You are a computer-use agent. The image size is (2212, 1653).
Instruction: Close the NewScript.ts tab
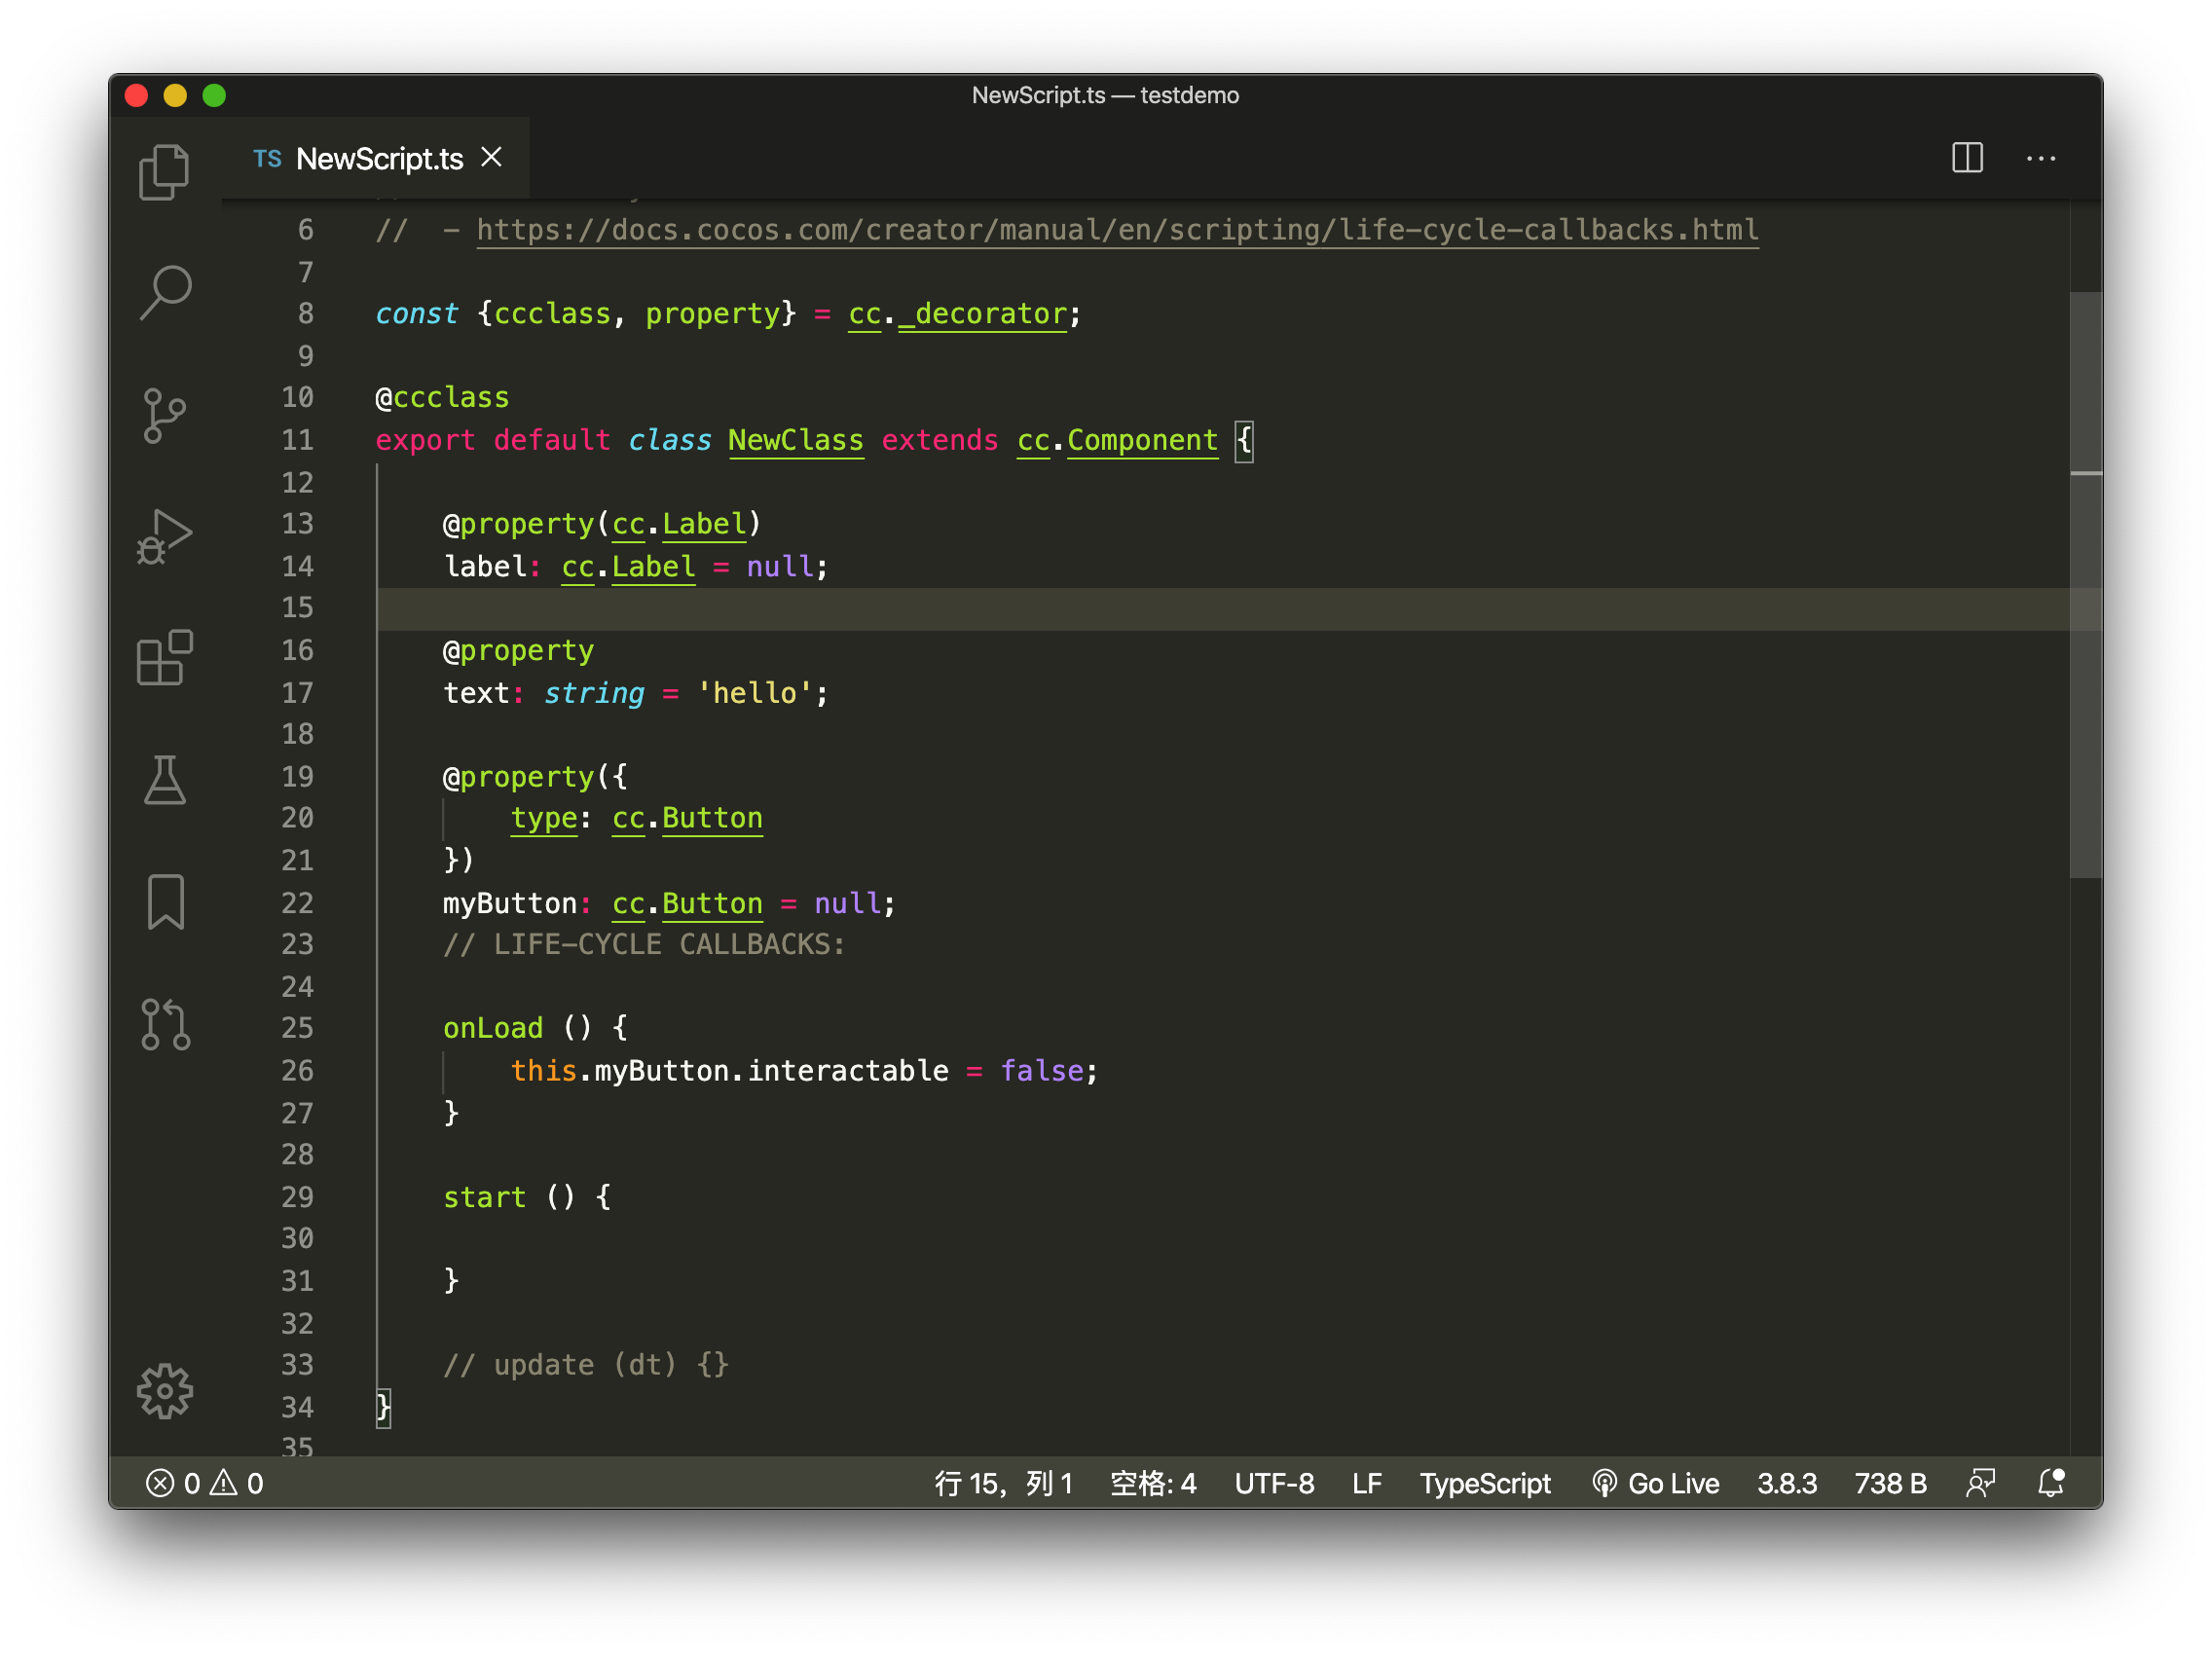click(491, 157)
